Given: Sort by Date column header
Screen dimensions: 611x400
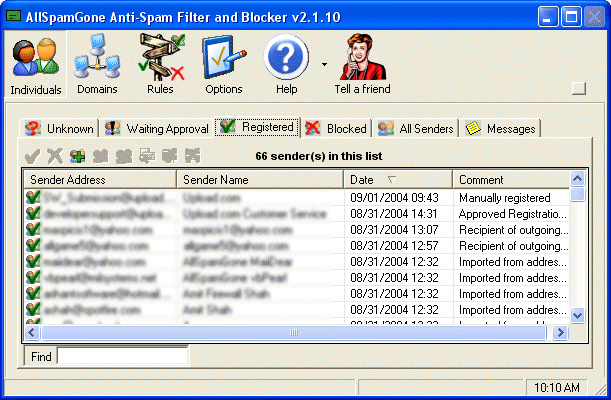Looking at the screenshot, I should point(398,180).
